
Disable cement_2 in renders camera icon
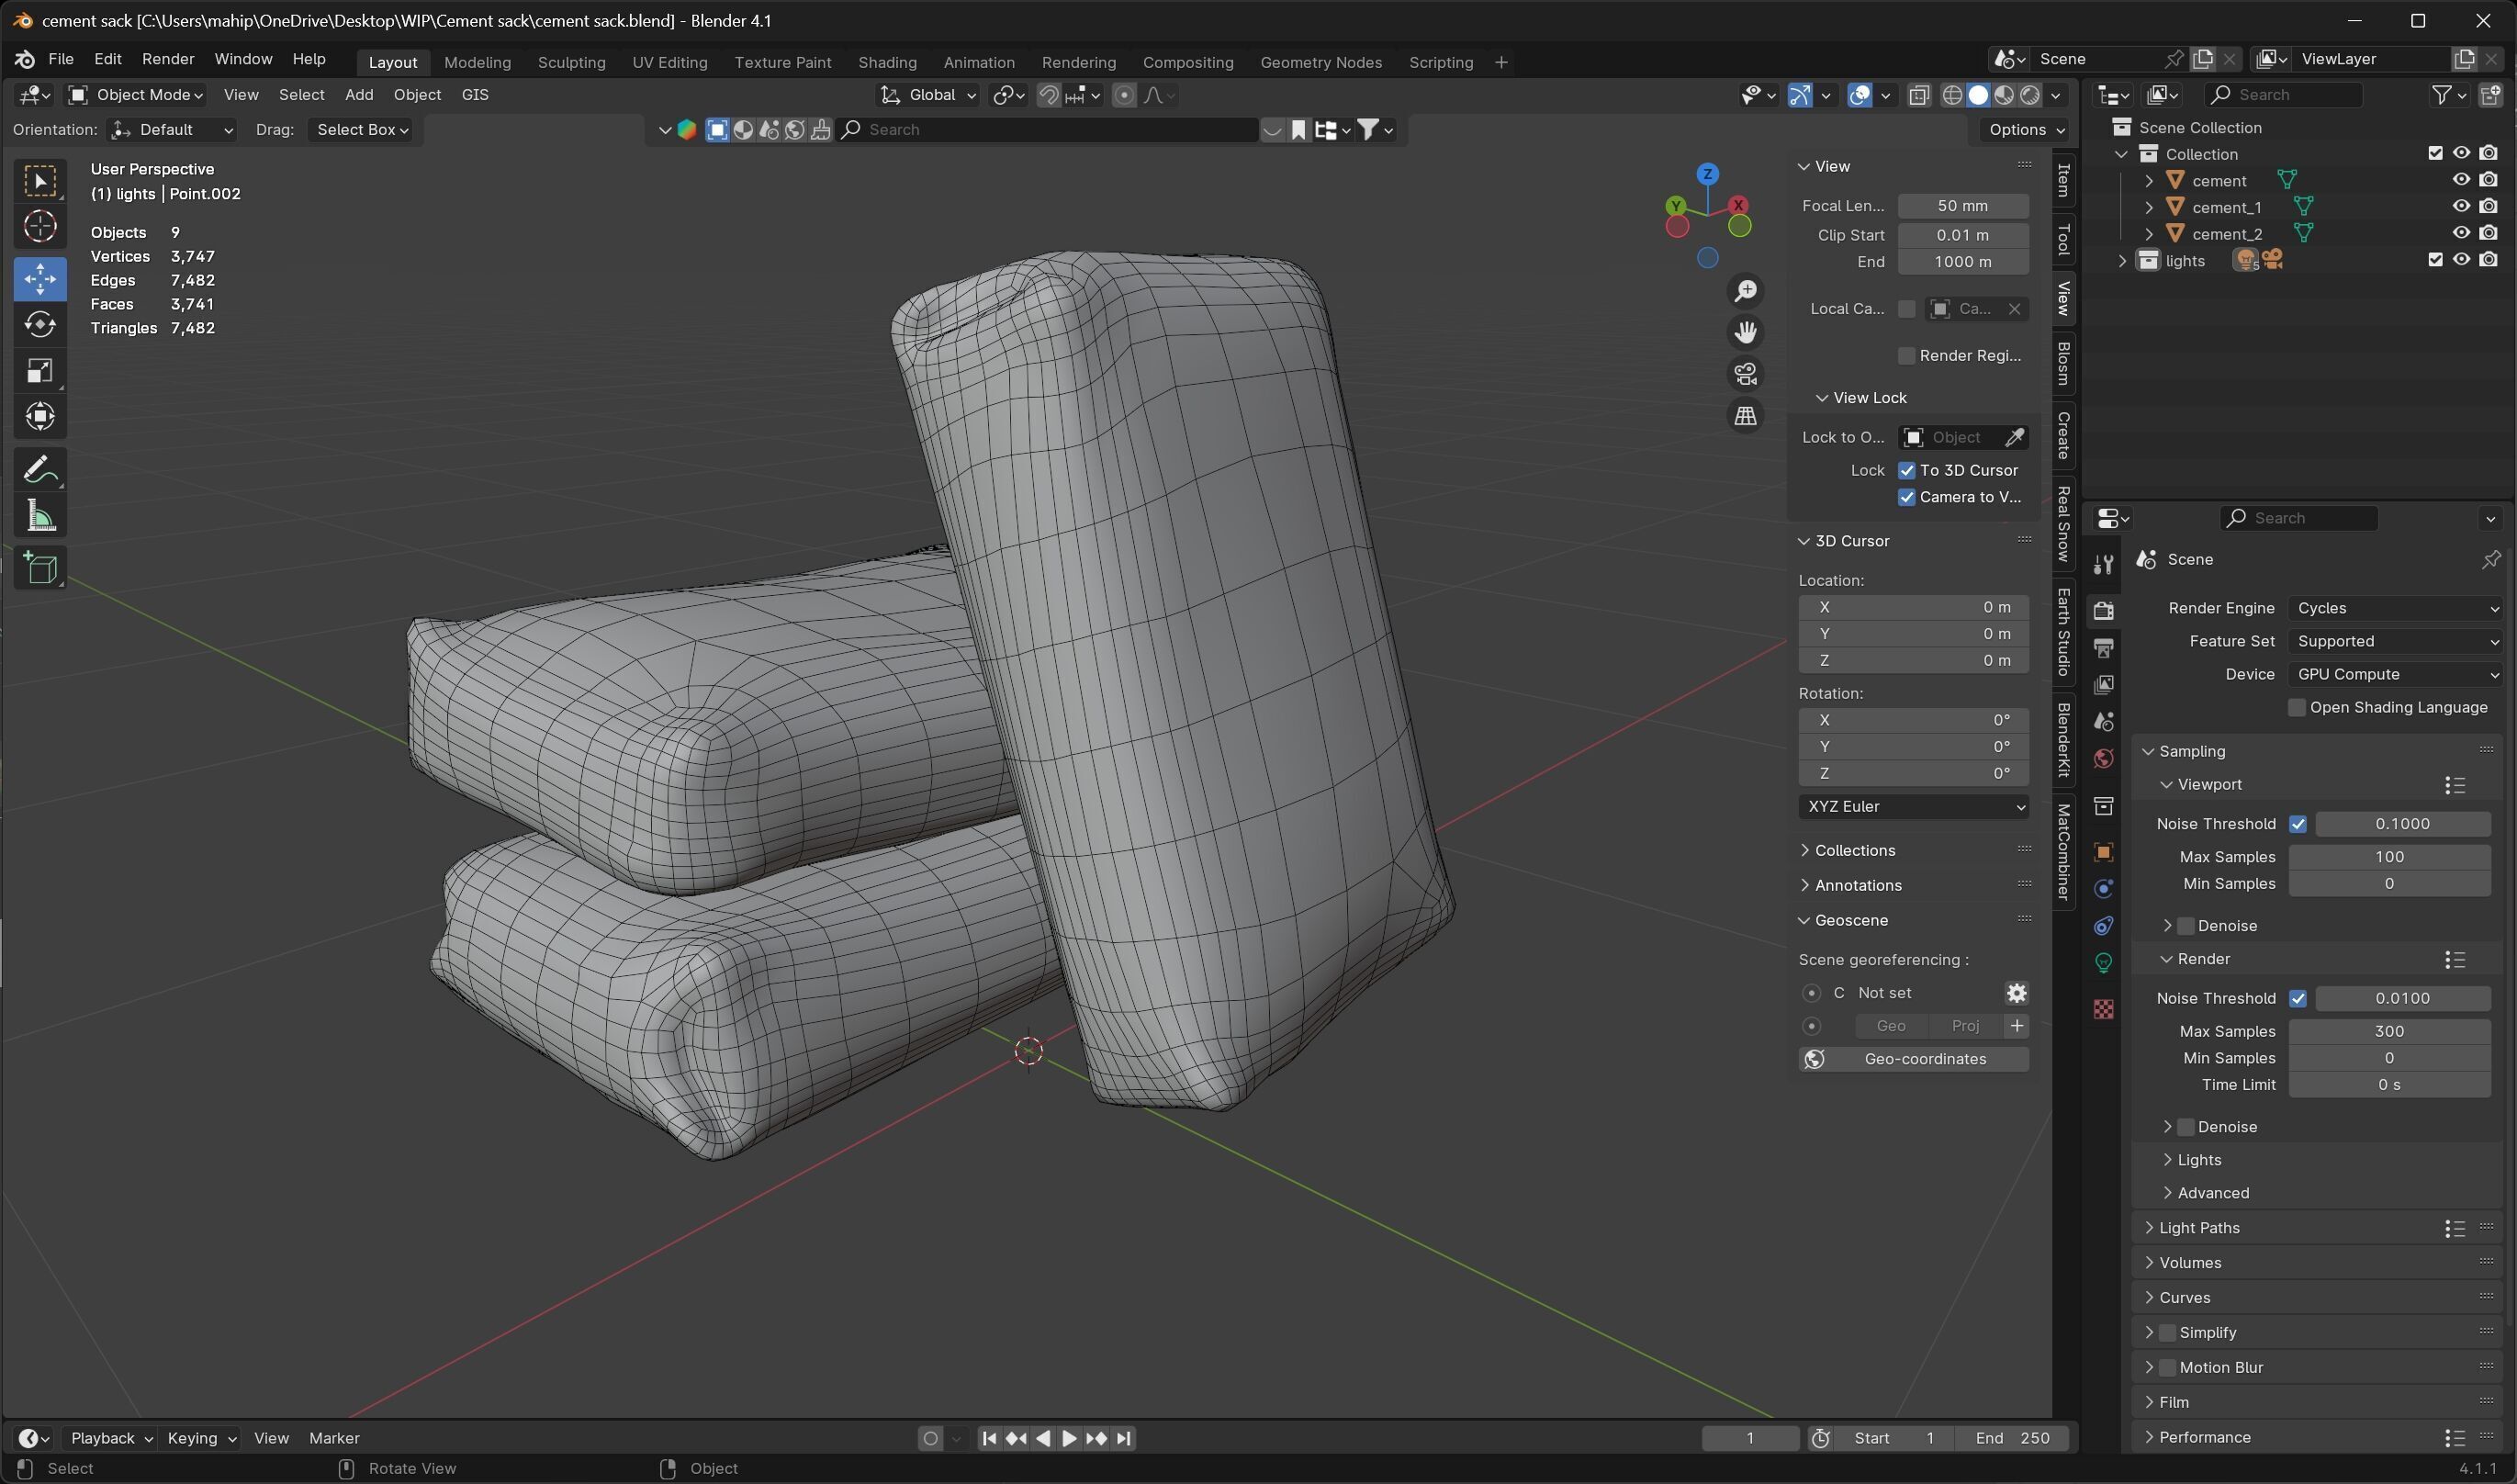[x=2488, y=233]
